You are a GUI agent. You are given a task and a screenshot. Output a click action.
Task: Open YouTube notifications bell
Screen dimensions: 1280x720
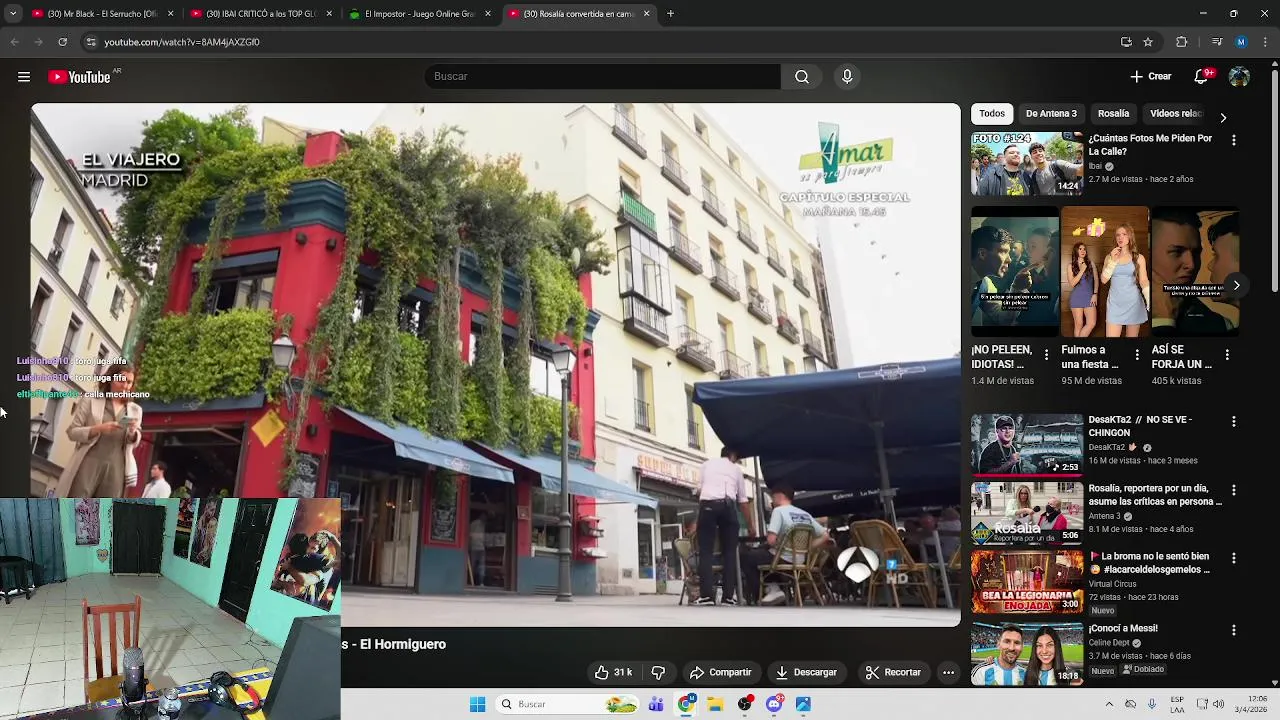click(x=1202, y=77)
